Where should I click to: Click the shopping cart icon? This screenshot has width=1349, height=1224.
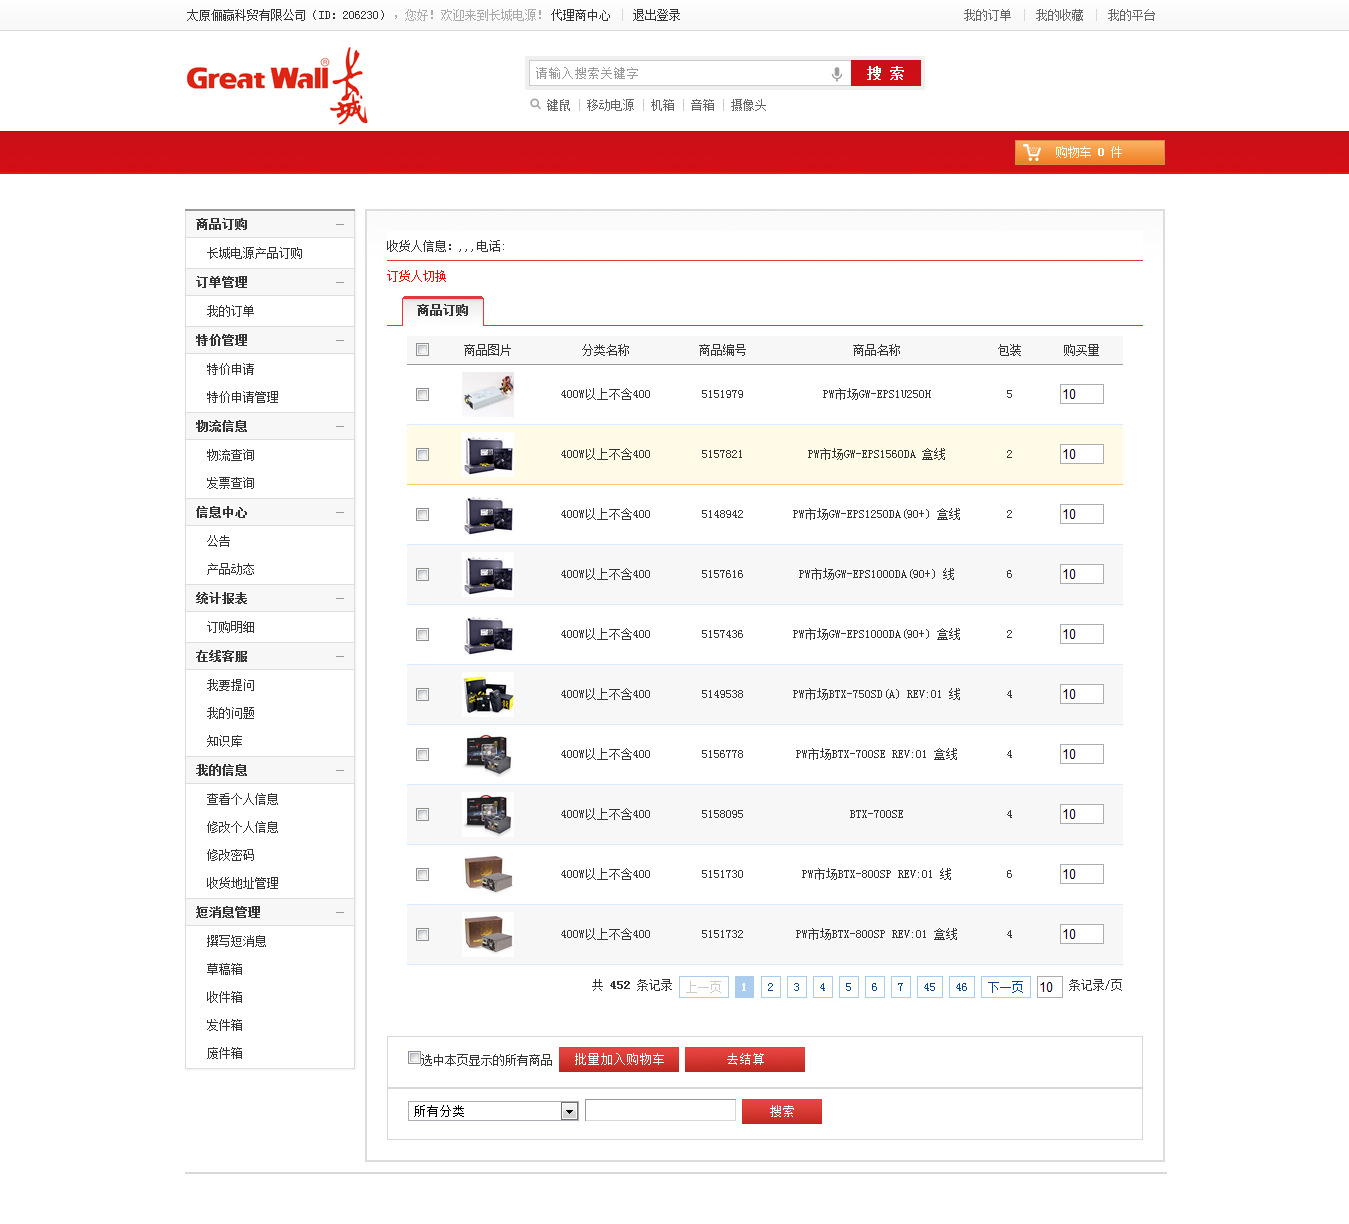coord(1032,152)
